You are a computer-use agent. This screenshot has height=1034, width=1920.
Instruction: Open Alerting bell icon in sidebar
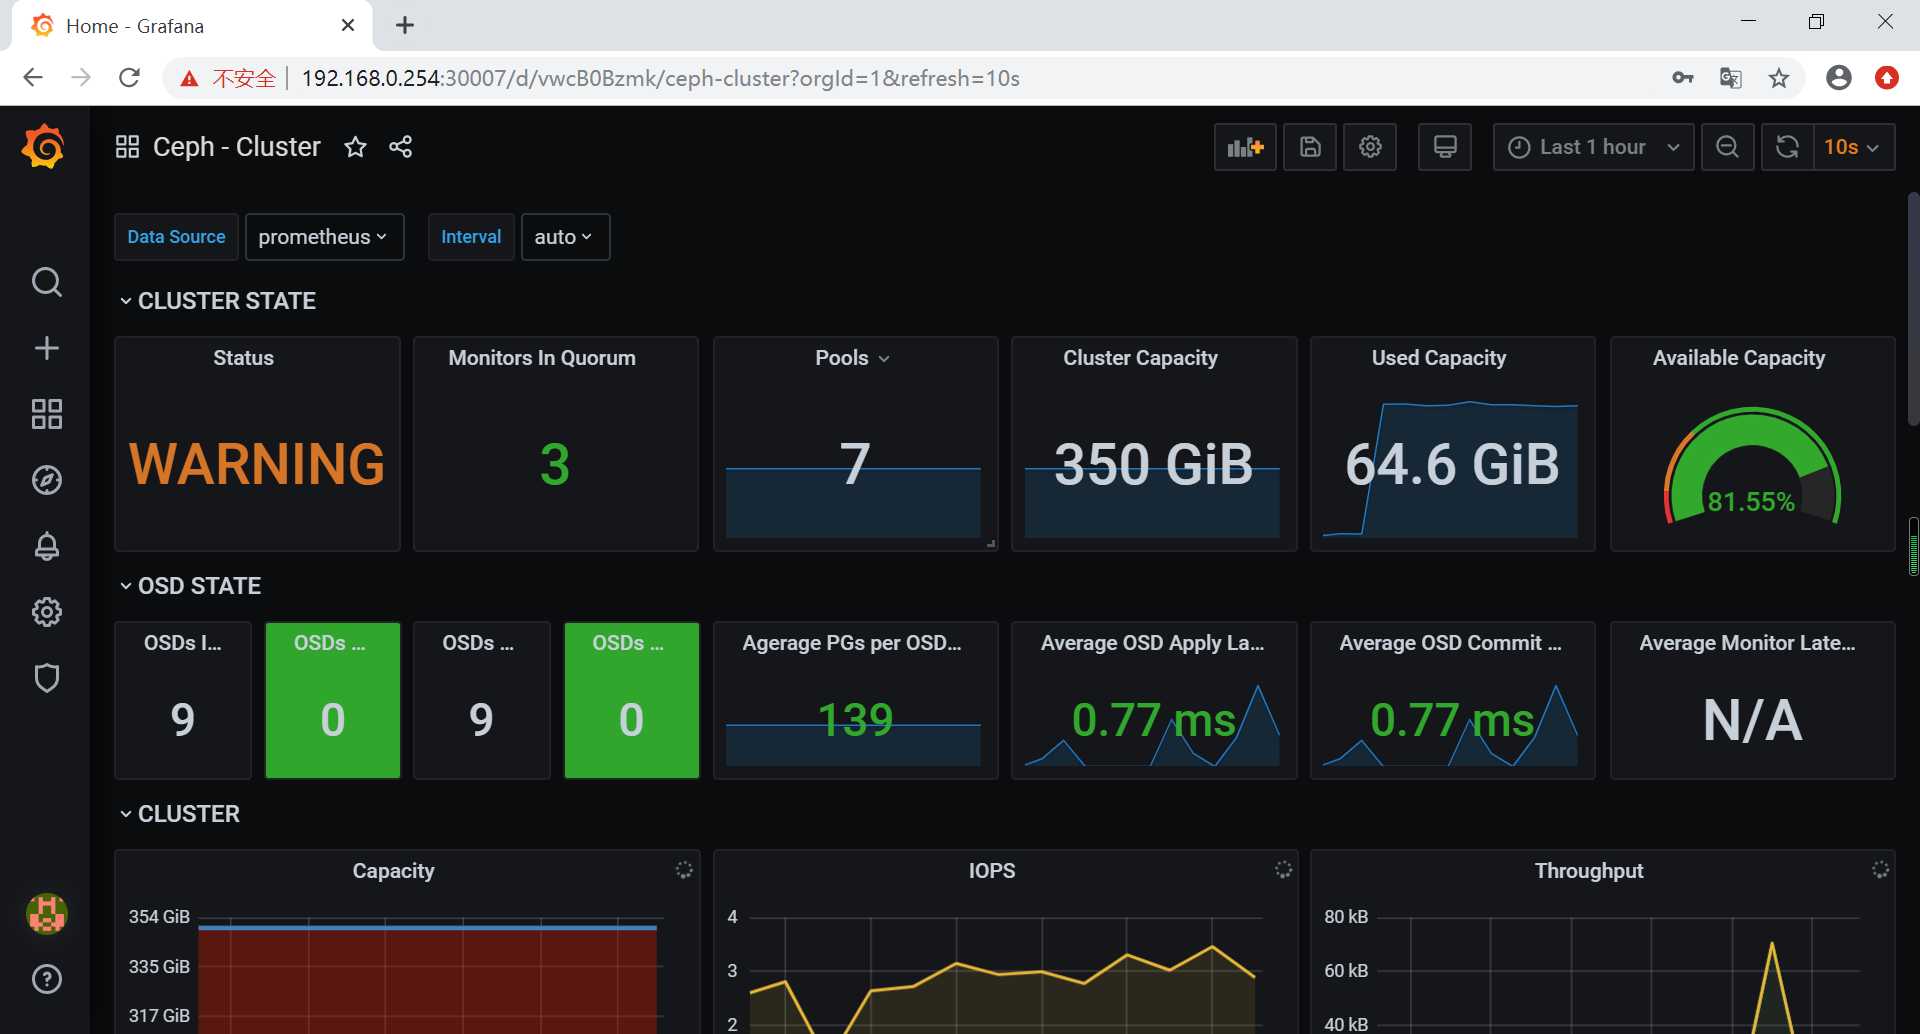[47, 546]
